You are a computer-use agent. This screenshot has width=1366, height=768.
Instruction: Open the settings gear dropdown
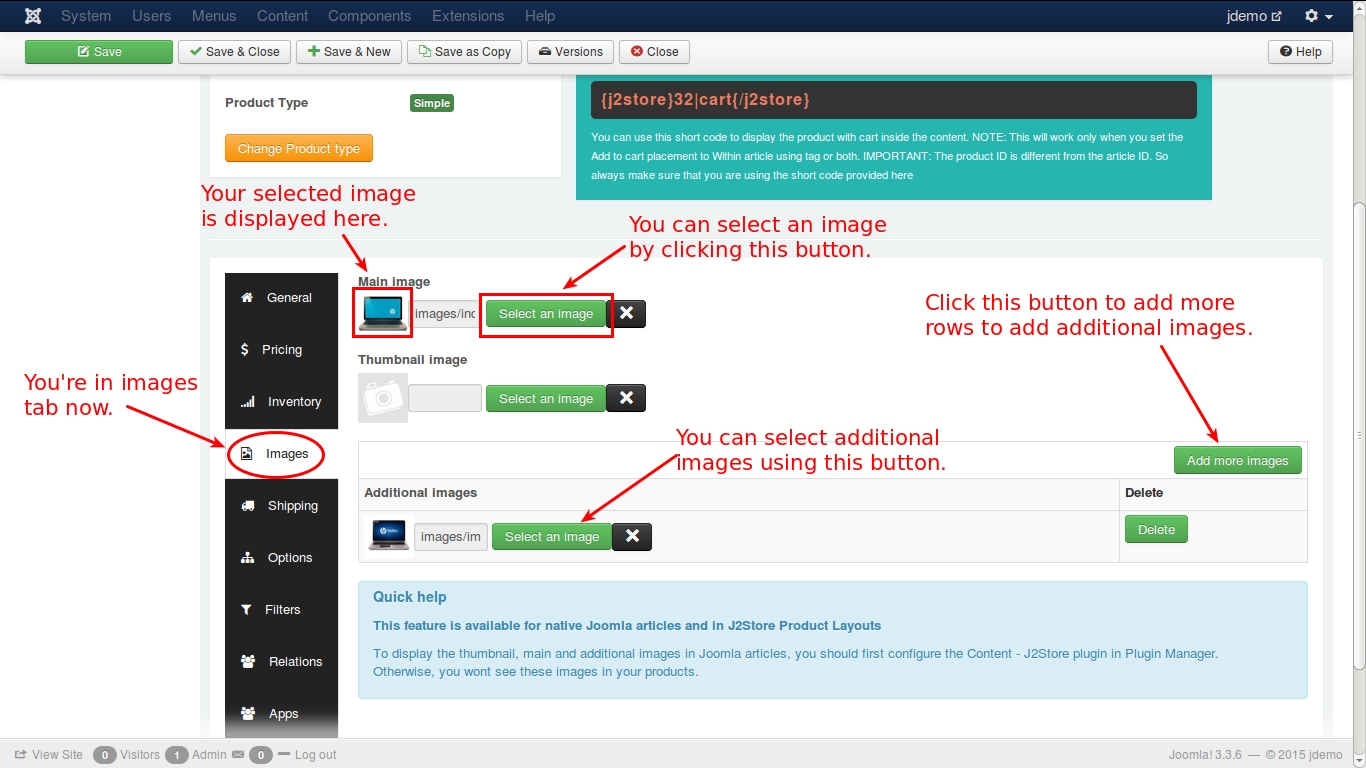pyautogui.click(x=1319, y=16)
